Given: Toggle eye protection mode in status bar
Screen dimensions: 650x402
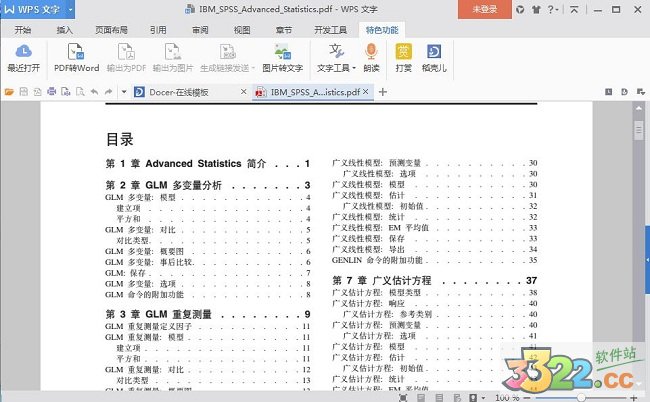Looking at the screenshot, I should pyautogui.click(x=473, y=397).
